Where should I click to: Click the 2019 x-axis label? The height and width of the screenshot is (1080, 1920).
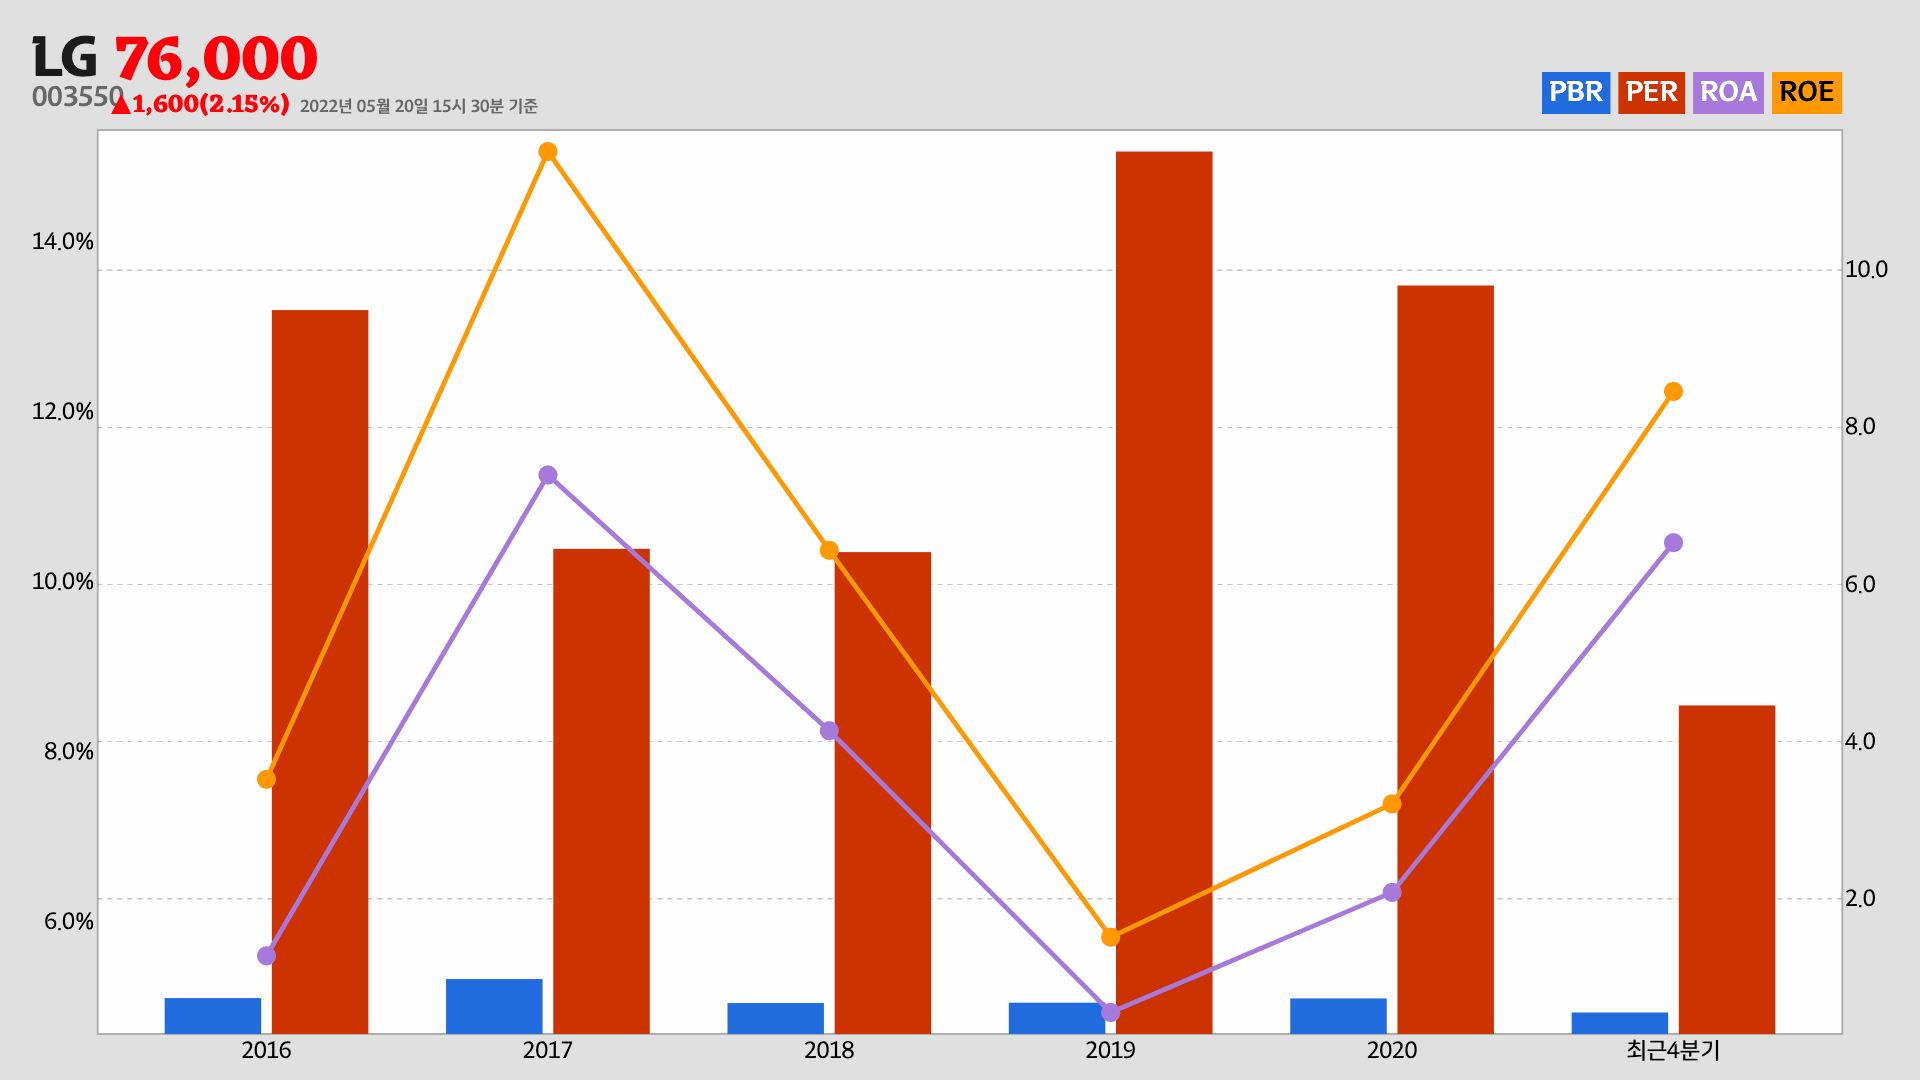1111,1050
